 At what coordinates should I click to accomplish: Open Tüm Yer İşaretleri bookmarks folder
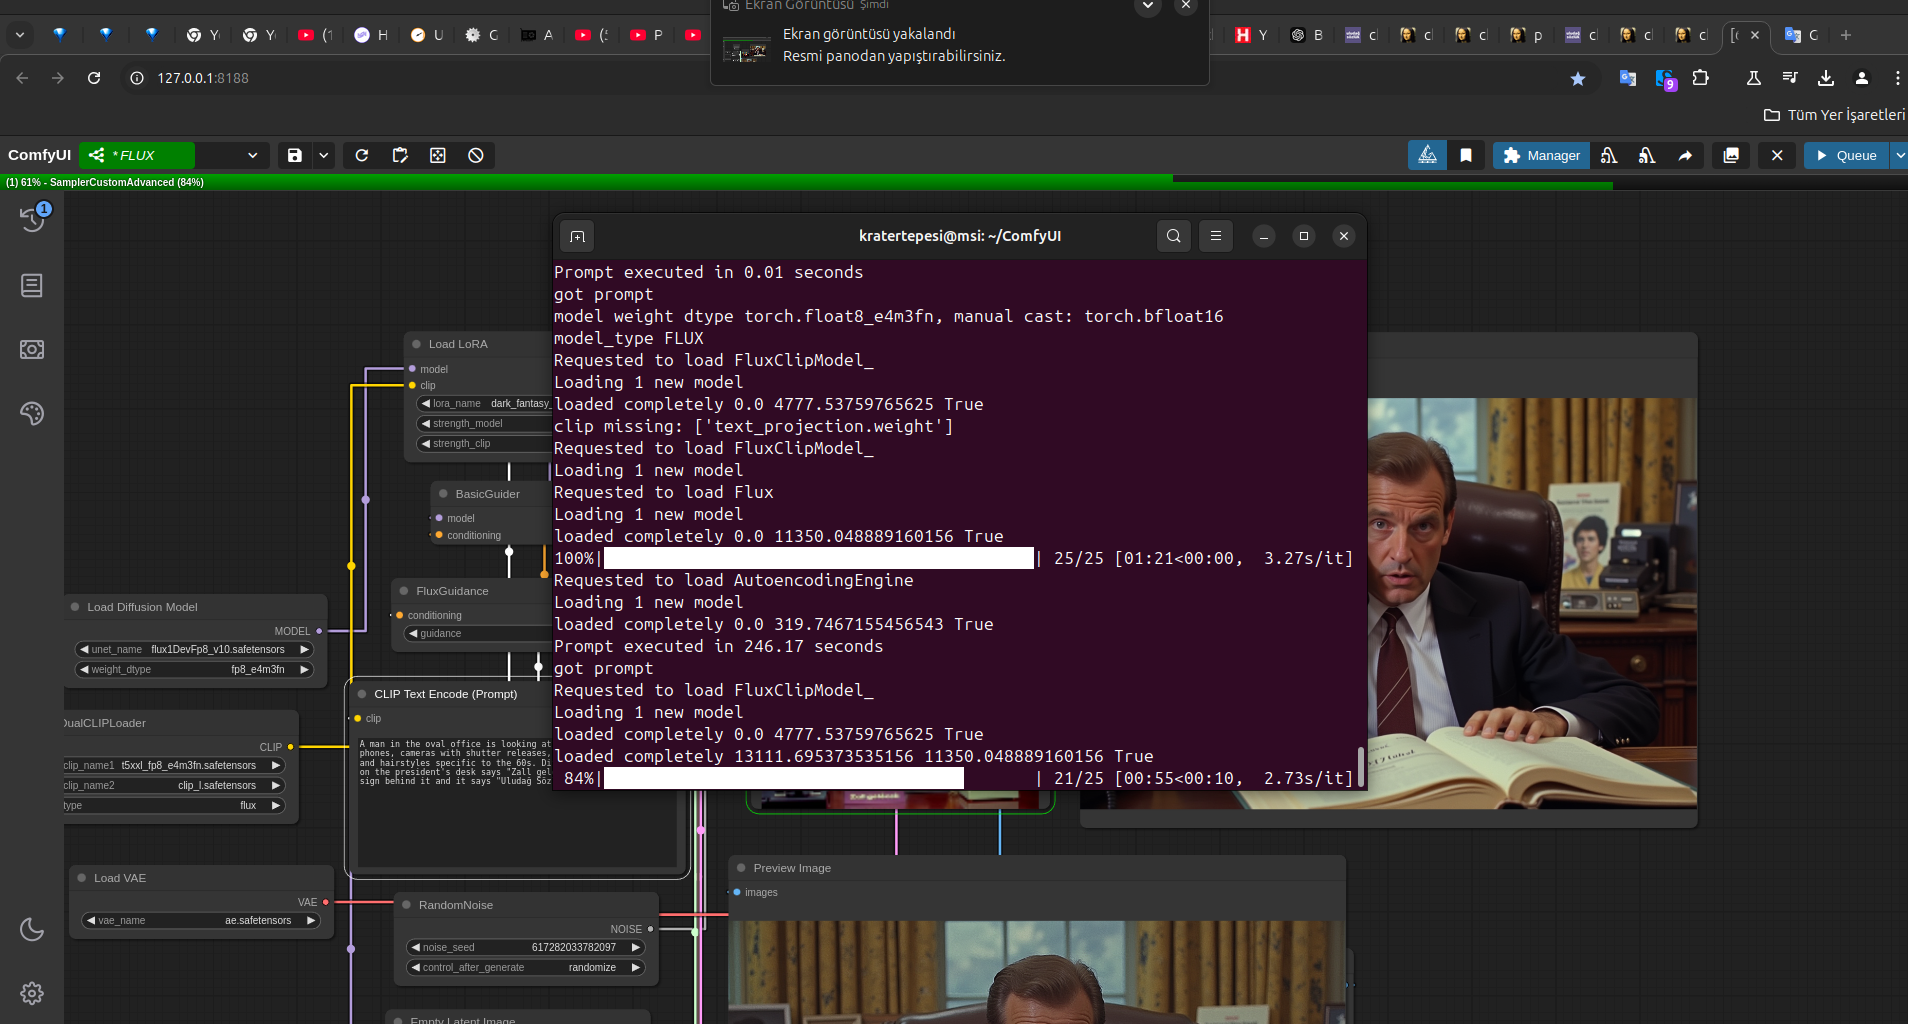tap(1834, 115)
